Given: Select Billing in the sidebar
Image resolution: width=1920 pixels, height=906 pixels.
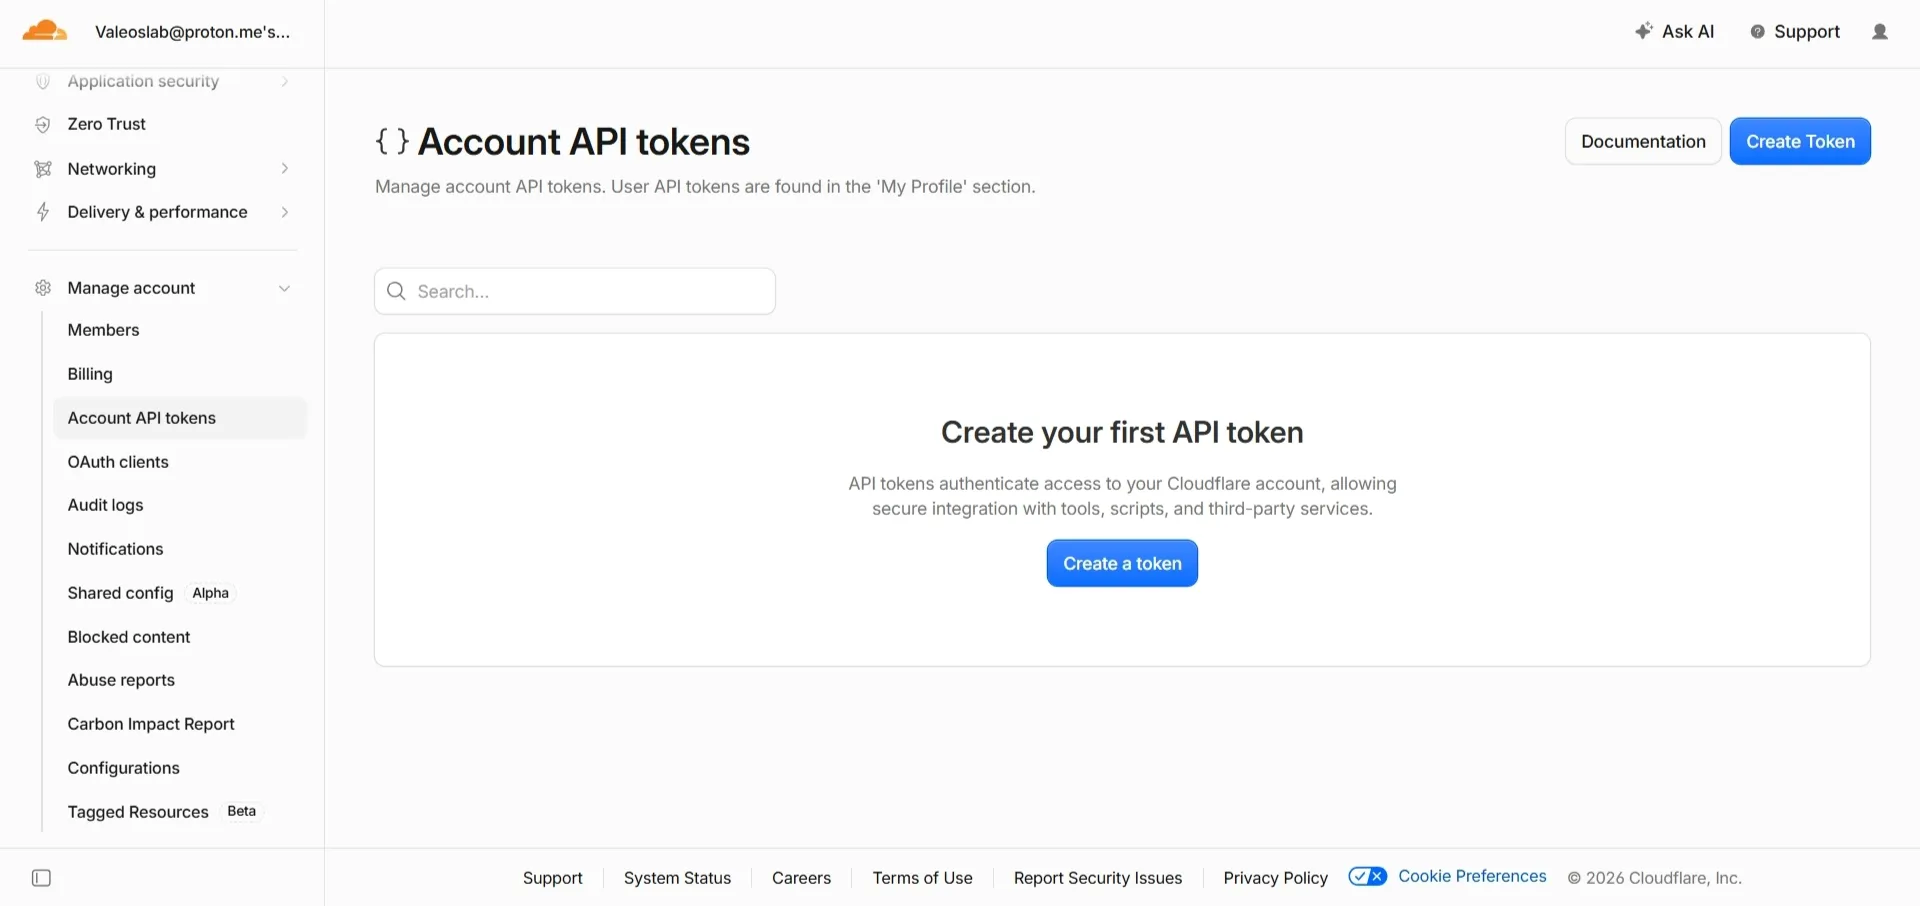Looking at the screenshot, I should [90, 374].
